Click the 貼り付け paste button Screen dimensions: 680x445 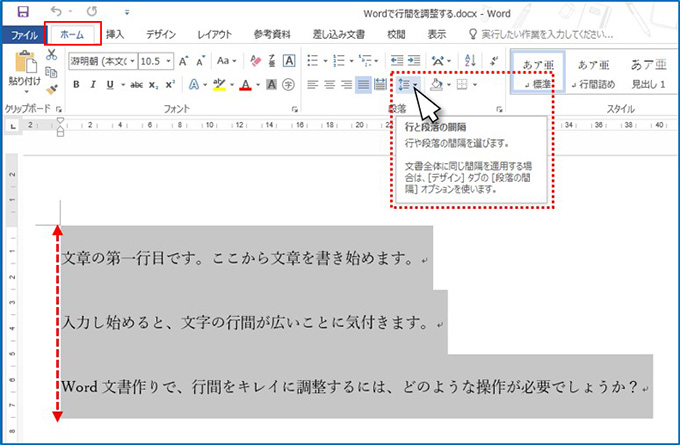click(25, 72)
